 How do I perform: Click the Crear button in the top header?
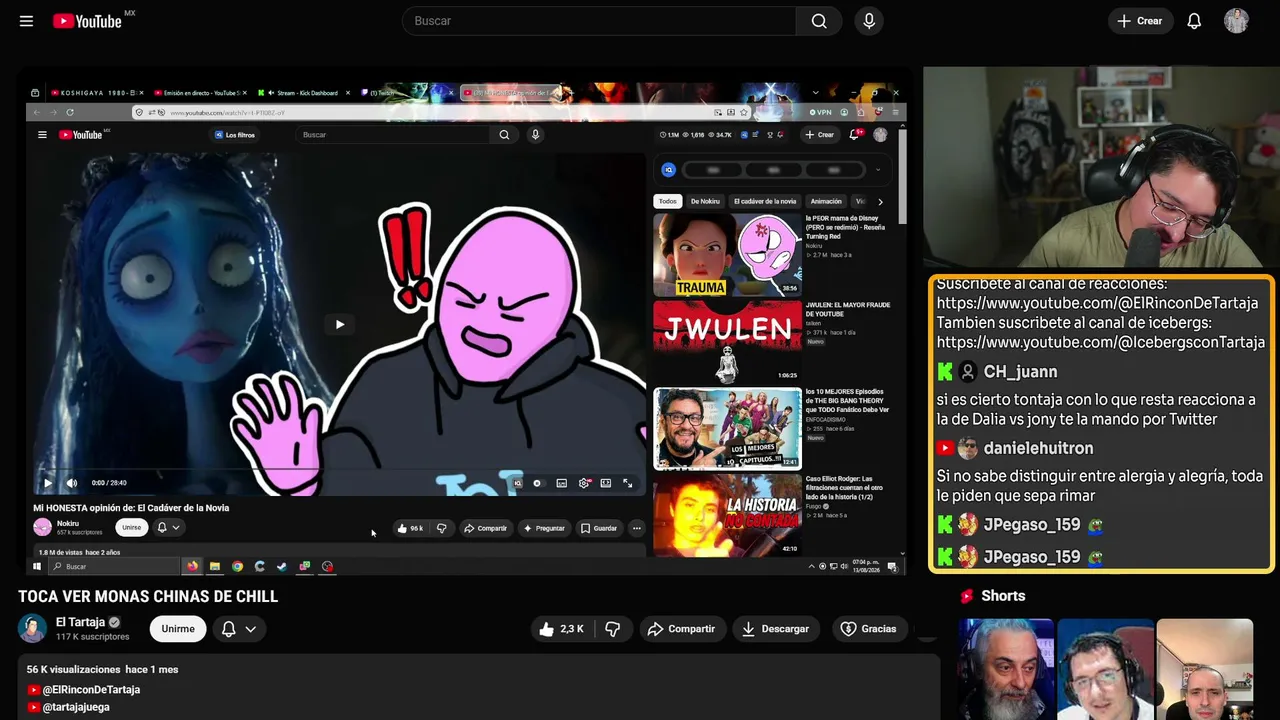pyautogui.click(x=1140, y=21)
